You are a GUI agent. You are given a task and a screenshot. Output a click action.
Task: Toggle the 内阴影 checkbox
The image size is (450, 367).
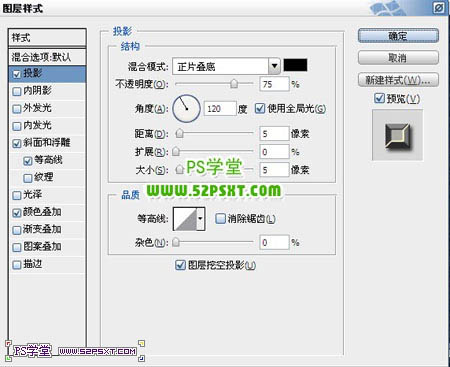[x=16, y=91]
